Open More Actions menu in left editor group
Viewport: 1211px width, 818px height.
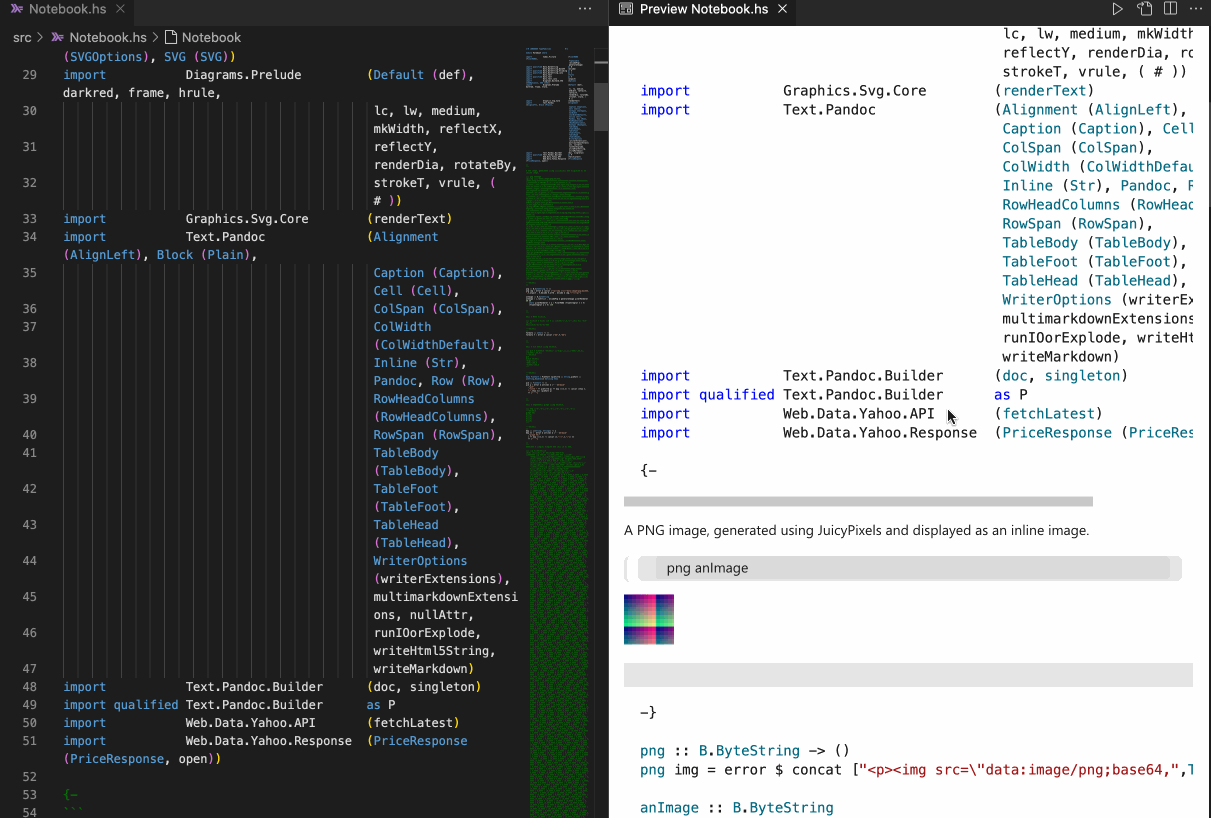[x=585, y=9]
